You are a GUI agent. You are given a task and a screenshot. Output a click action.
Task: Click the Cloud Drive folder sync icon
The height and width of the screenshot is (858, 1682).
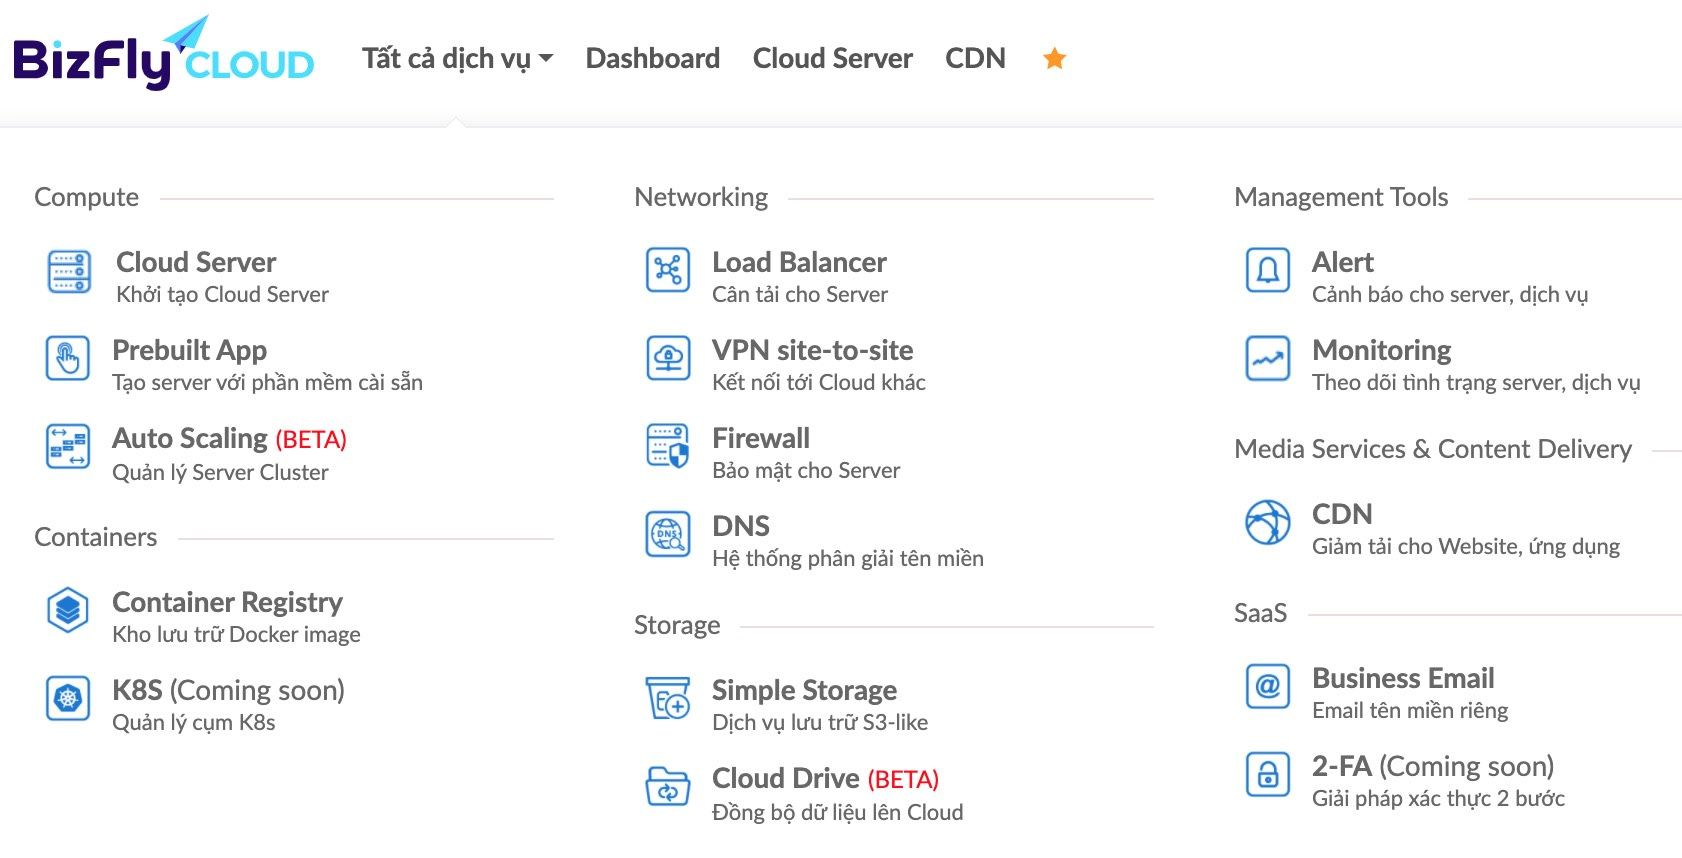668,786
